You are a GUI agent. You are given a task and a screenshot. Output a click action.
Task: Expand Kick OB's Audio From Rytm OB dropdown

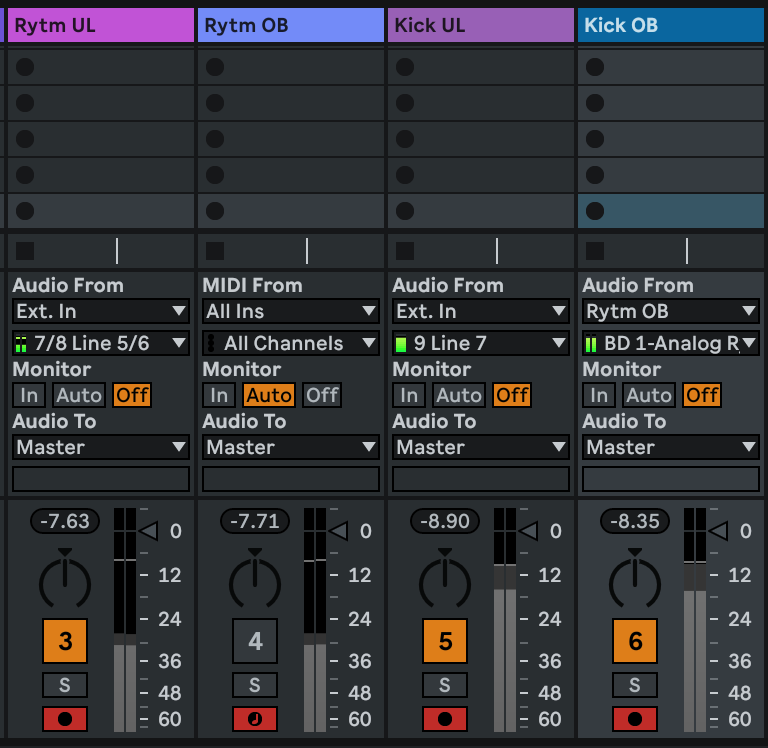tap(671, 311)
